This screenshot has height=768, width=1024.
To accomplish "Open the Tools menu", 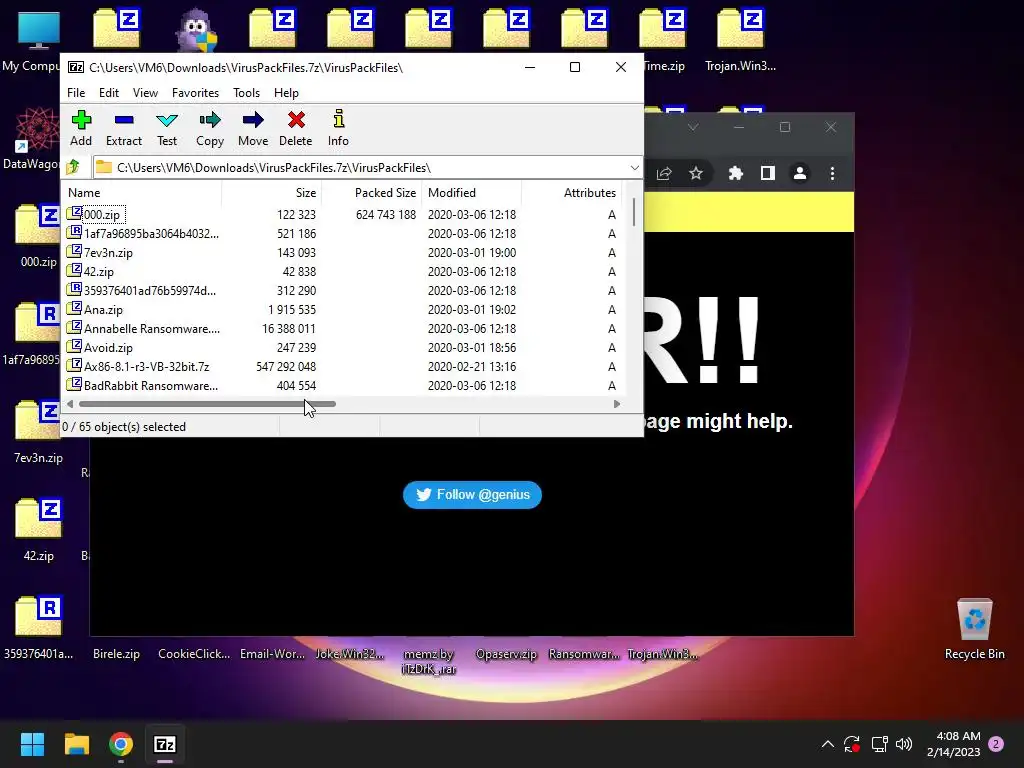I will coord(246,93).
